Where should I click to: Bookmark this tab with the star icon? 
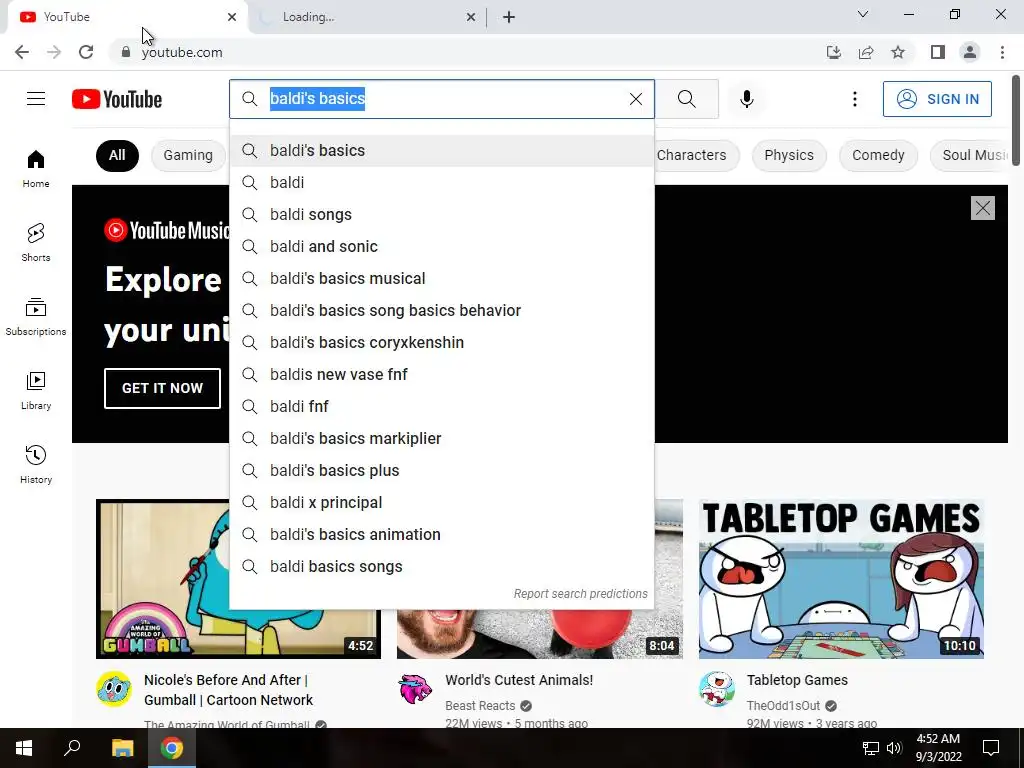point(898,52)
